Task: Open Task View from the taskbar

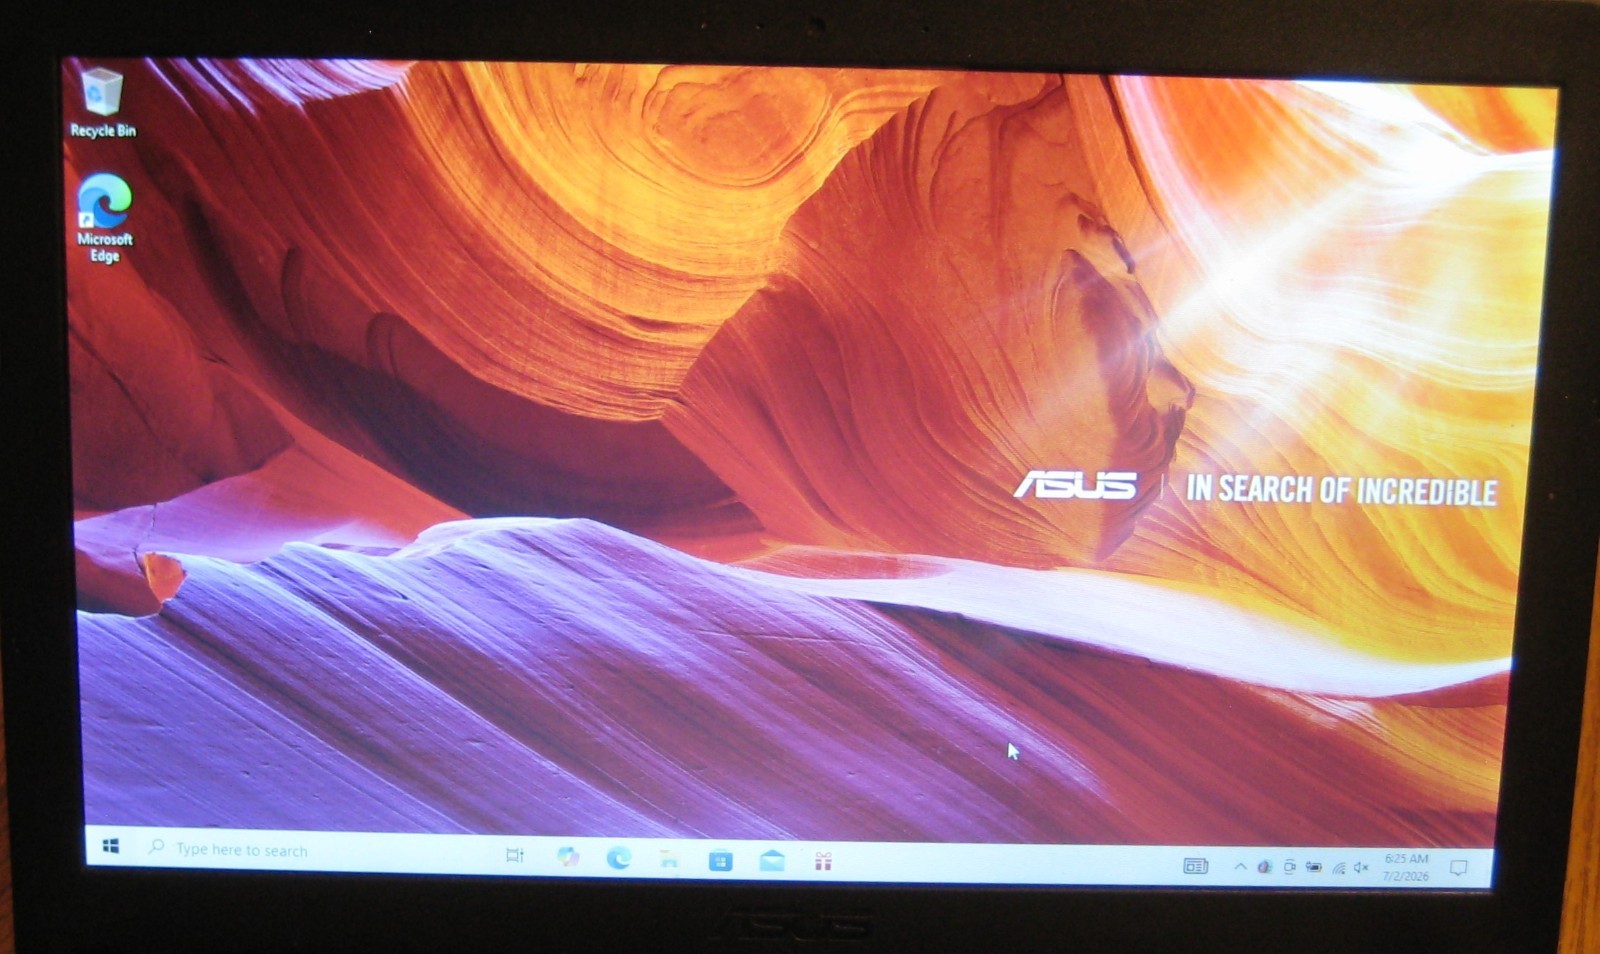Action: pos(515,855)
